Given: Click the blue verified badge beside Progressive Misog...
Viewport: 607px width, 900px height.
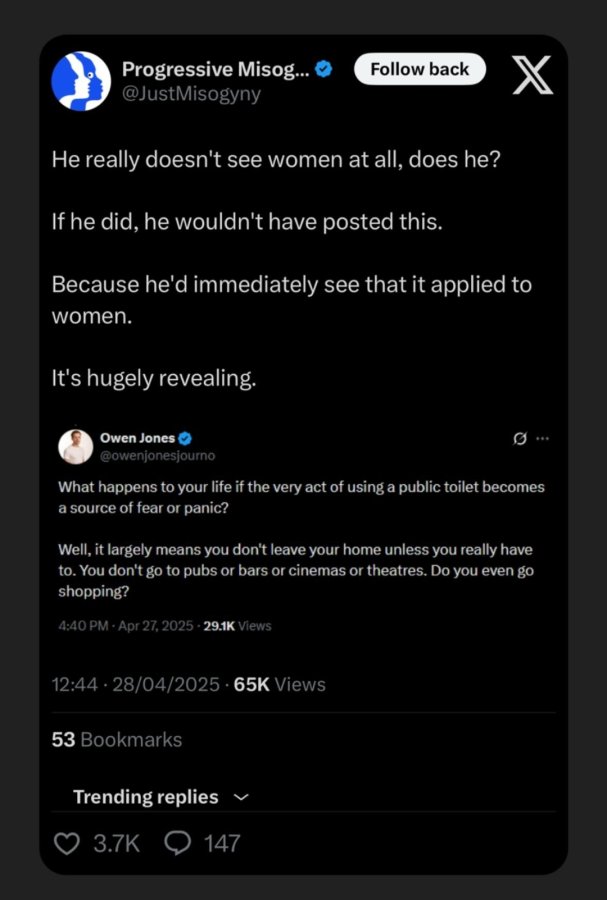Looking at the screenshot, I should tap(324, 69).
